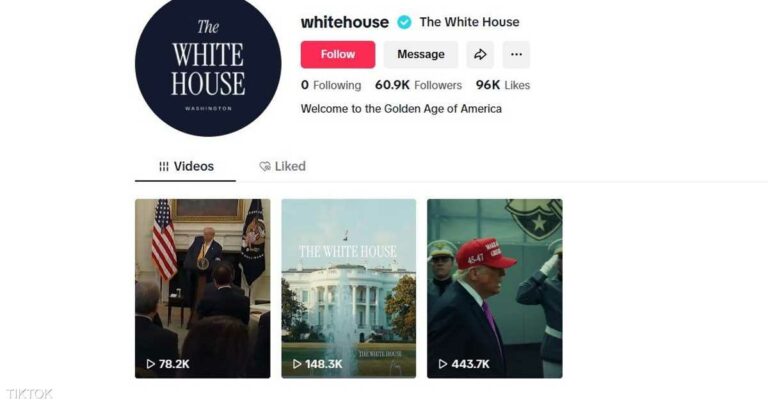Click the whitehouse username heading
This screenshot has width=768, height=403.
coord(345,22)
